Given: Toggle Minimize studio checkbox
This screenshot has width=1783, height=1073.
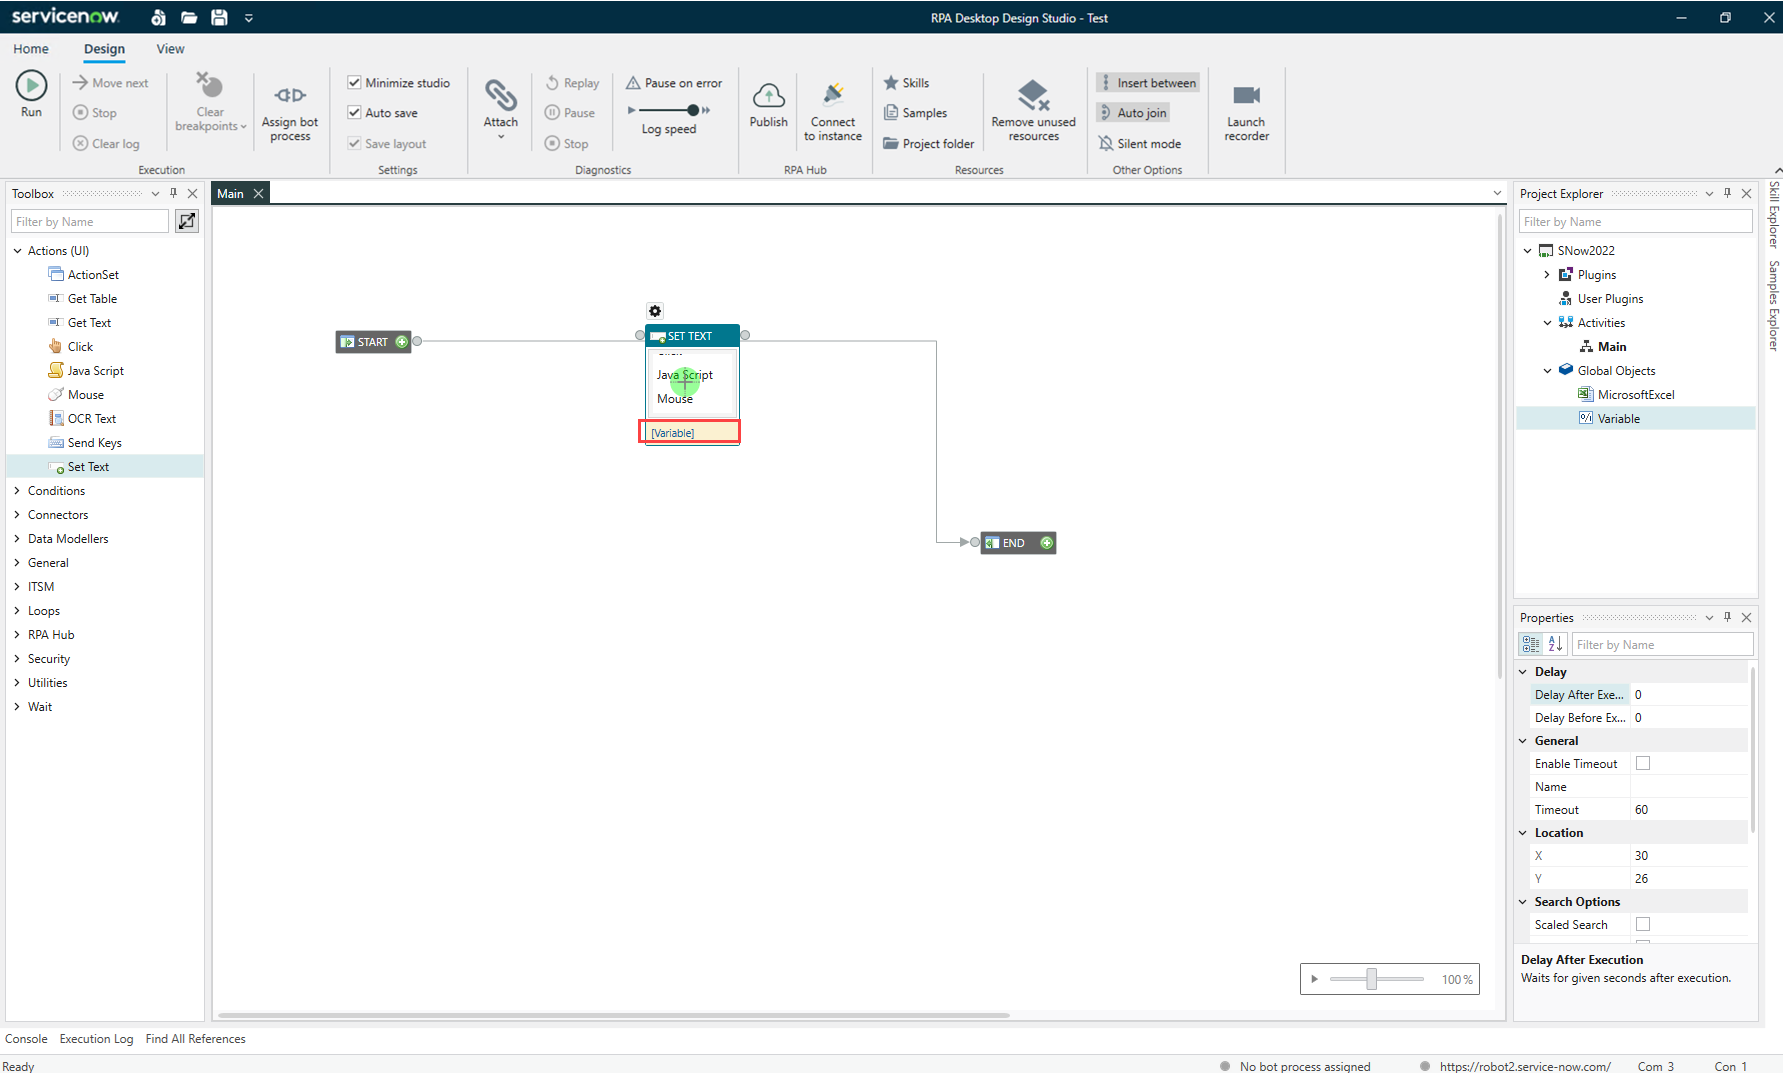Looking at the screenshot, I should click(x=354, y=83).
